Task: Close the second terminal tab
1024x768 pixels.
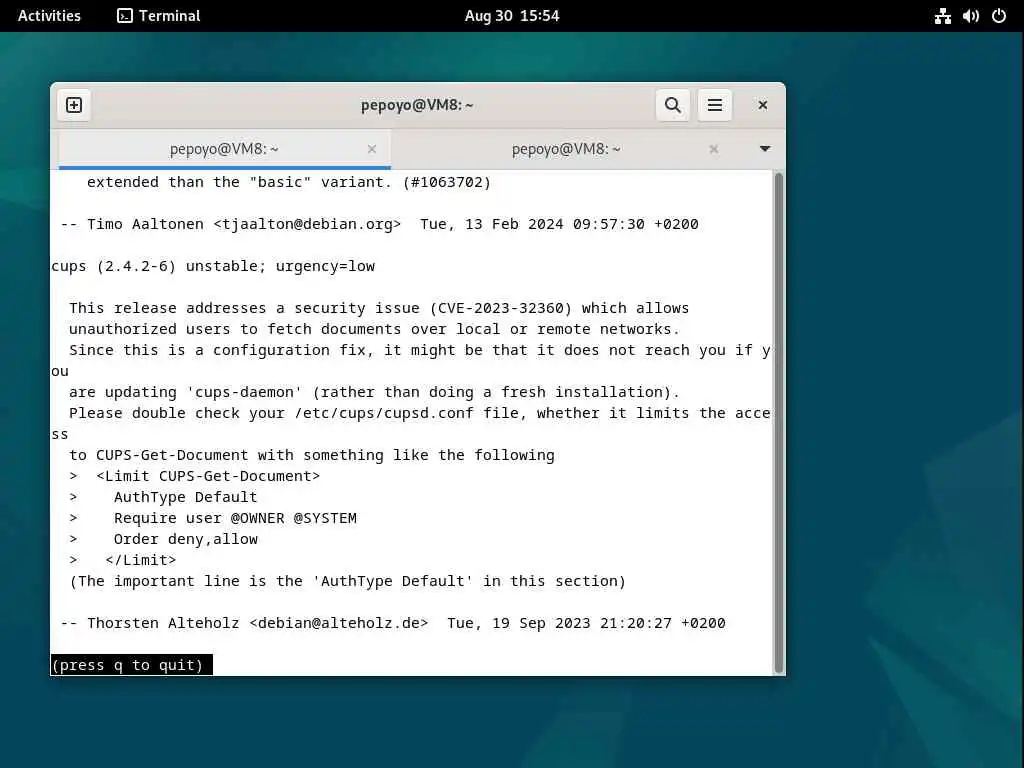Action: [x=713, y=149]
